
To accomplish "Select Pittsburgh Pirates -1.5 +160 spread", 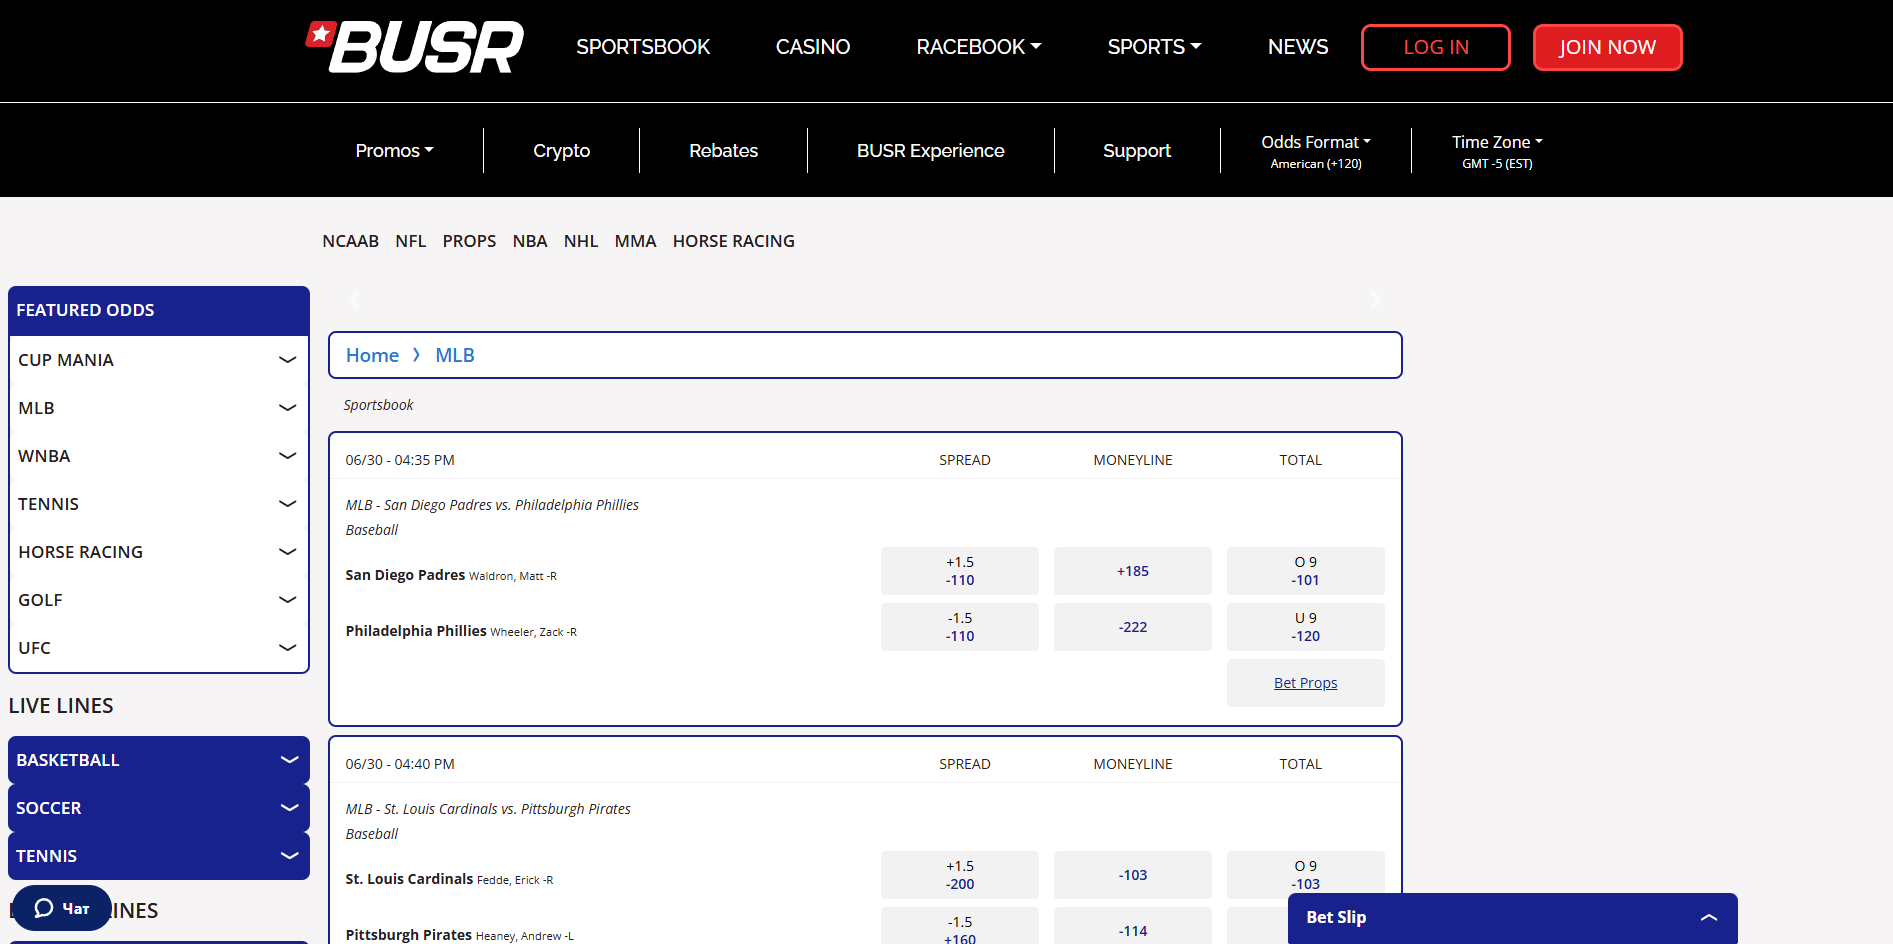I will pyautogui.click(x=960, y=926).
